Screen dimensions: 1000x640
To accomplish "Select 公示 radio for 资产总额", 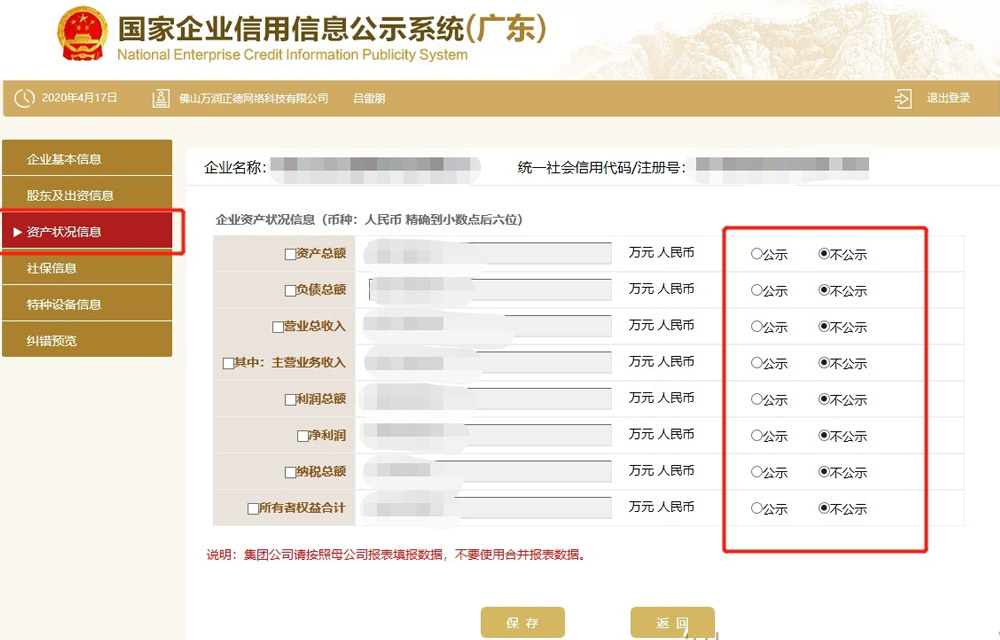I will coord(755,254).
